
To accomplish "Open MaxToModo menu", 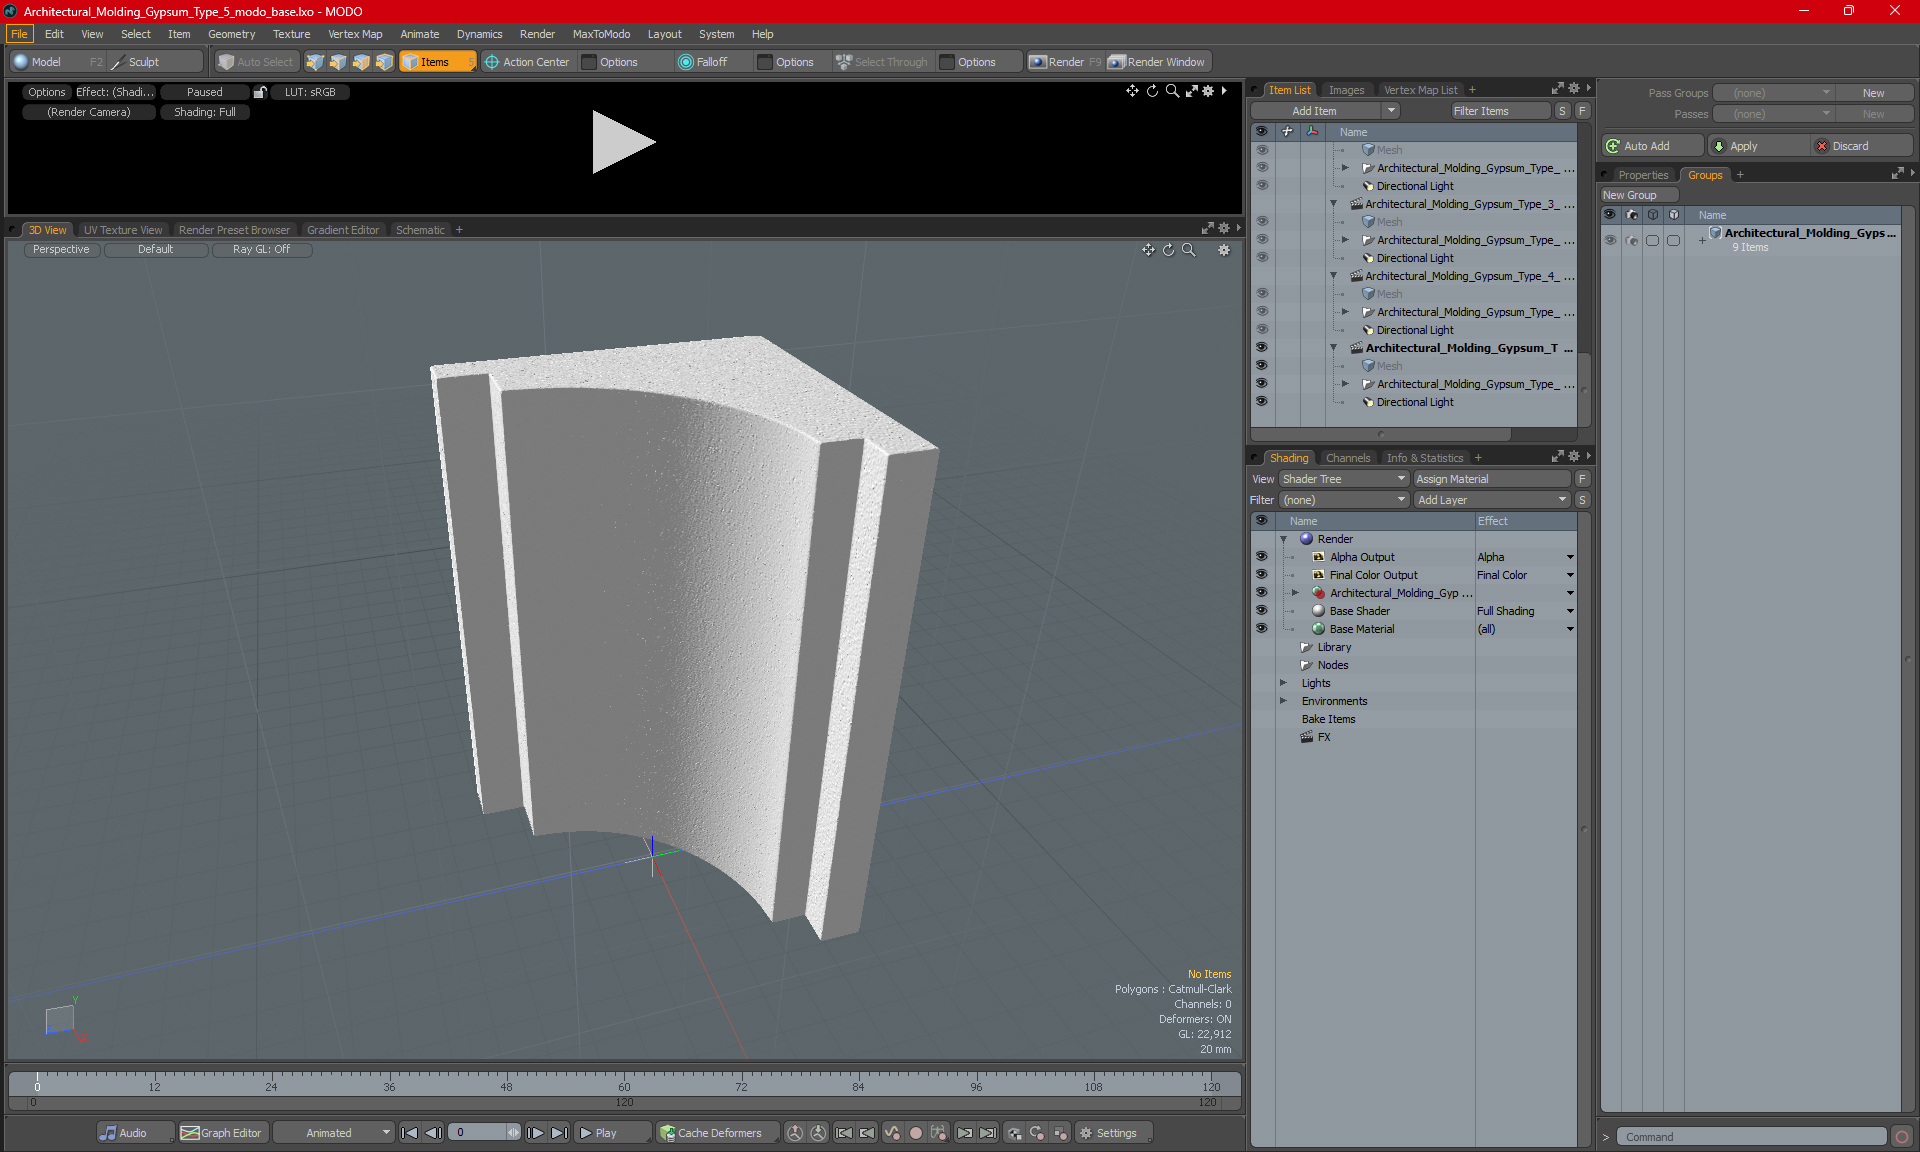I will 601,34.
